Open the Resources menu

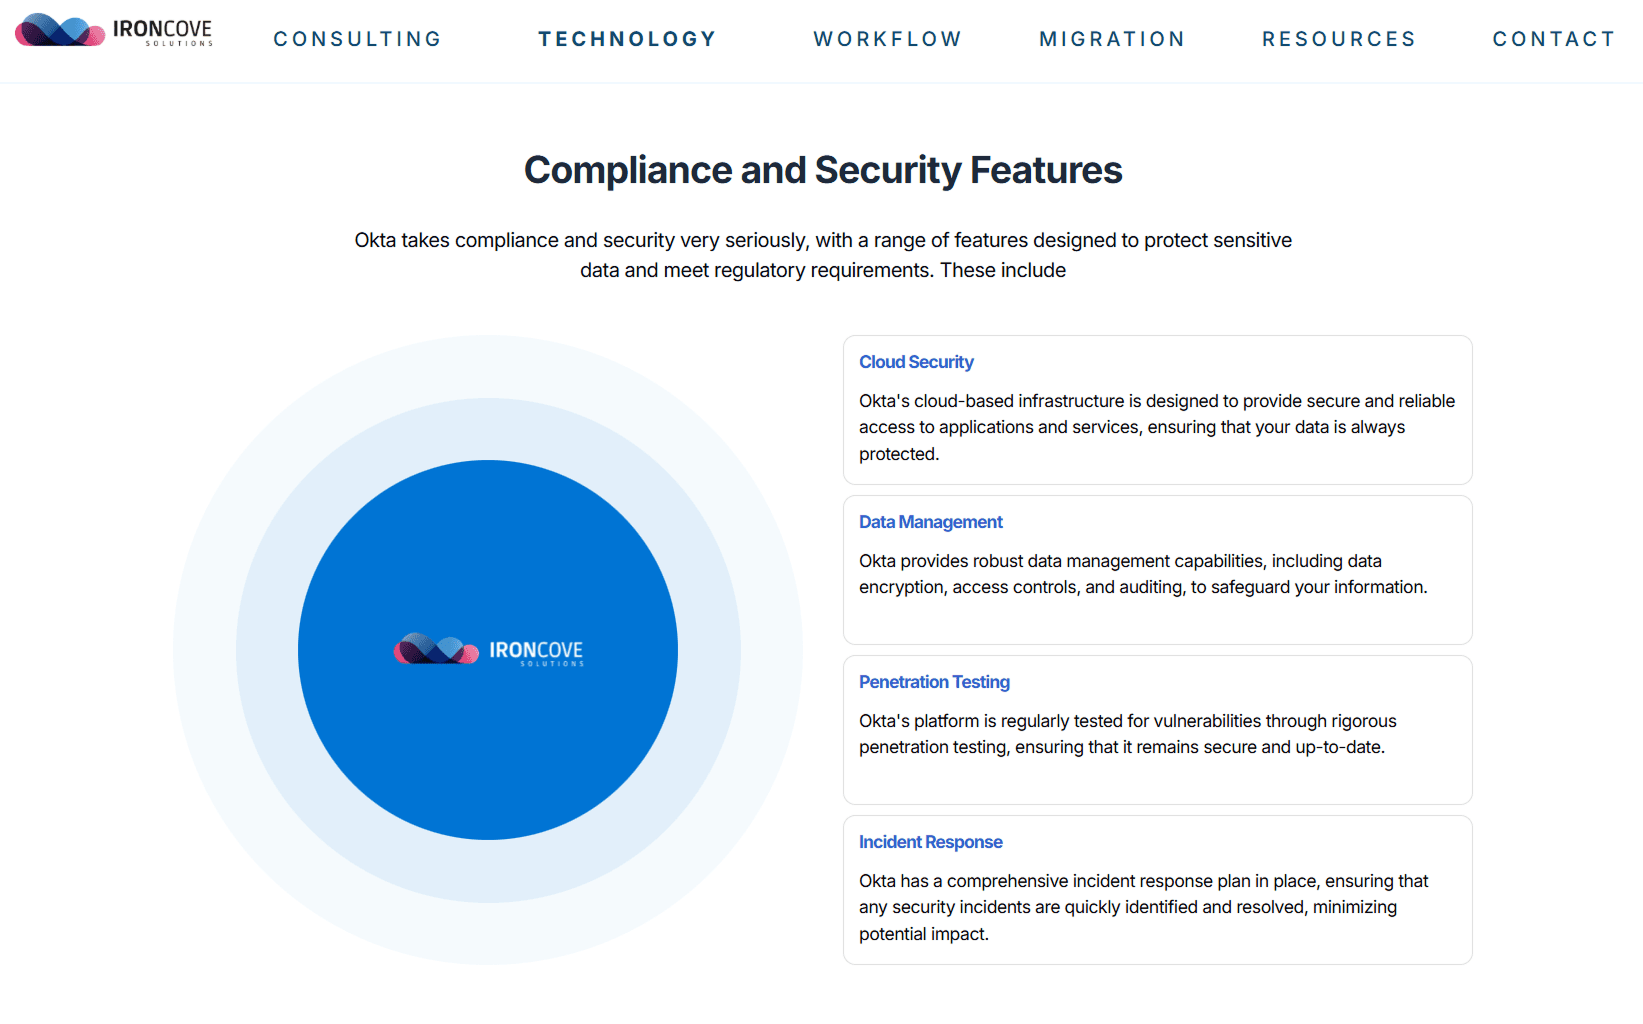click(1339, 39)
